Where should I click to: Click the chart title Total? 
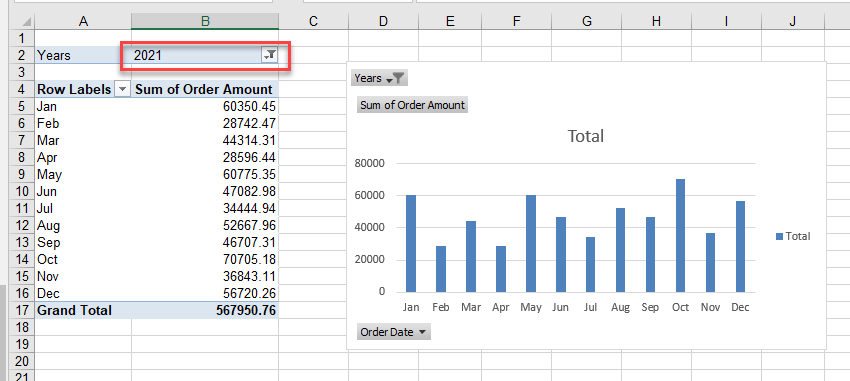tap(585, 135)
